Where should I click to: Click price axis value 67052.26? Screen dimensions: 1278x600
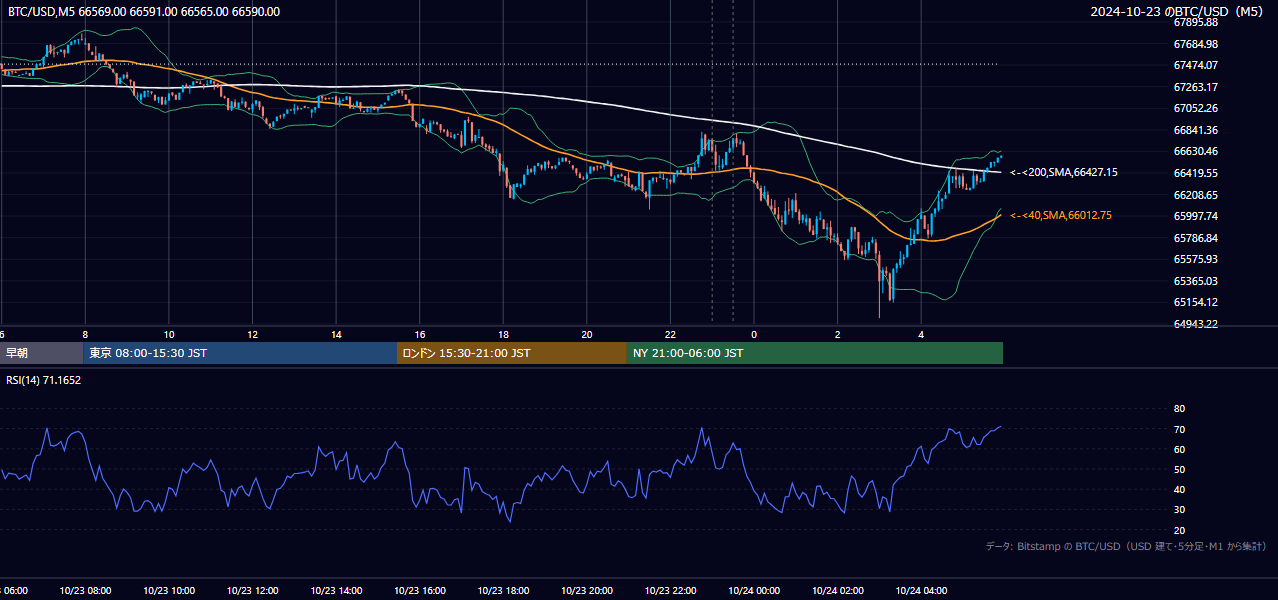pos(1196,108)
